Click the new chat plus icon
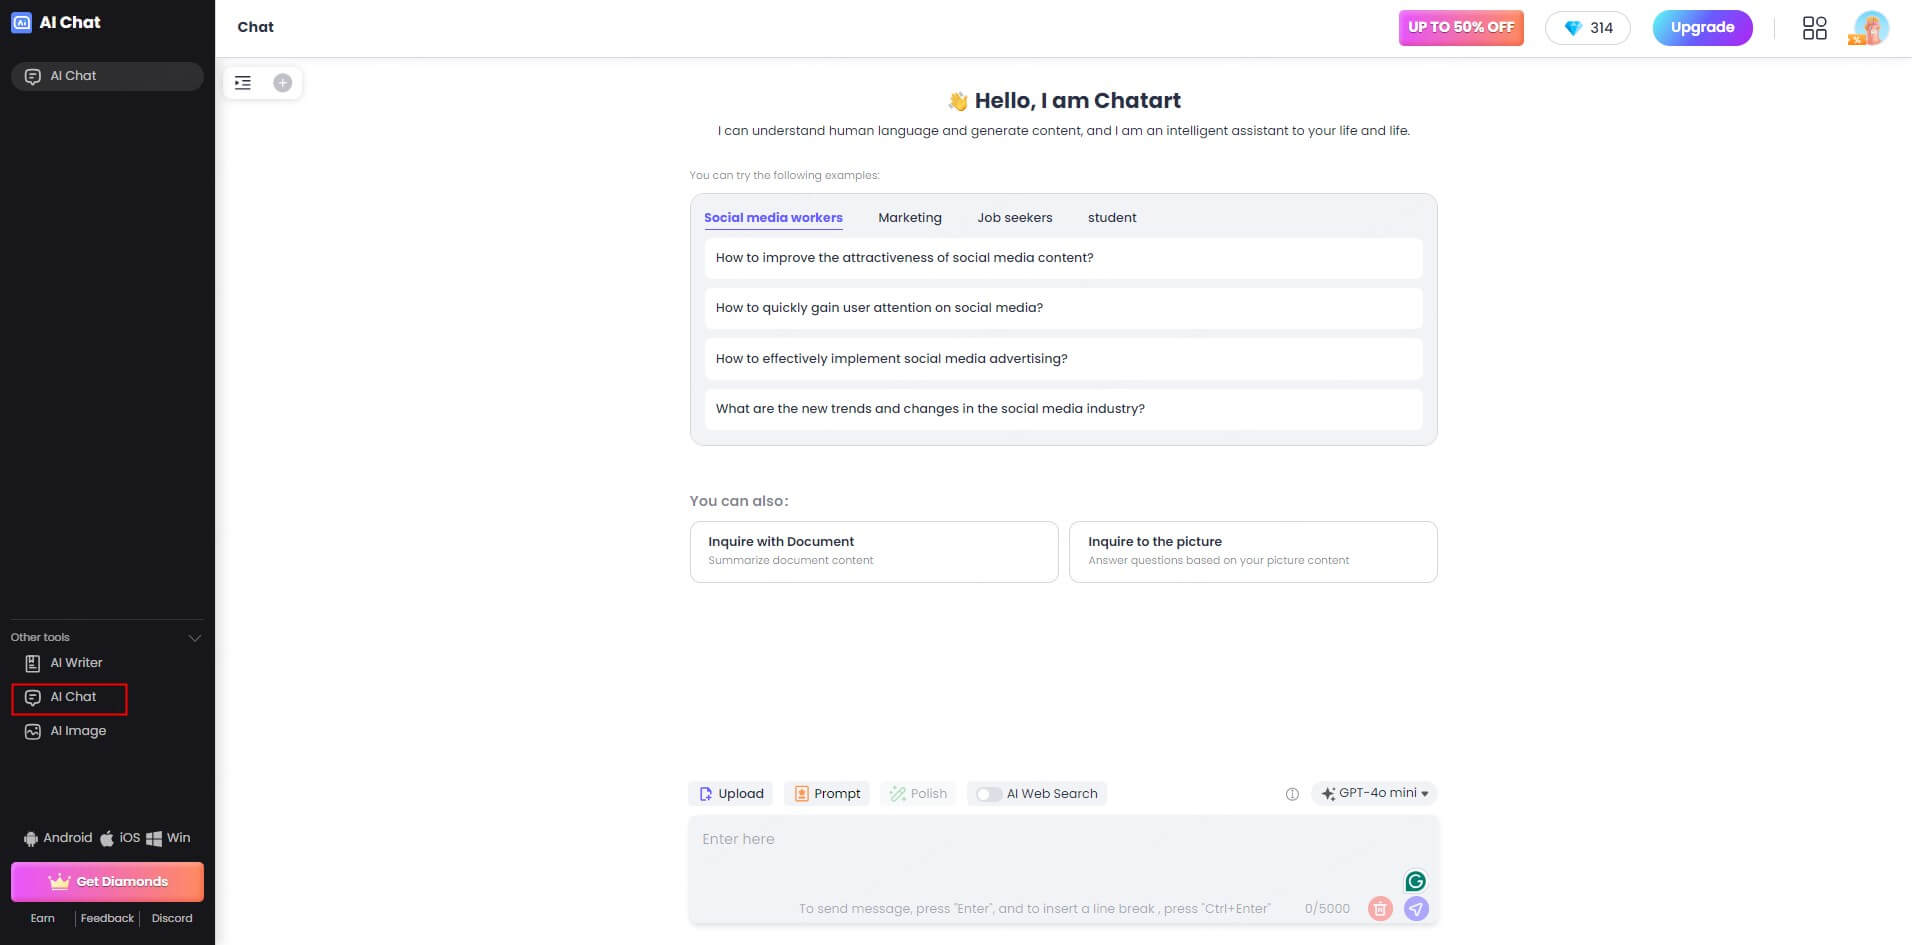1912x945 pixels. (x=283, y=83)
